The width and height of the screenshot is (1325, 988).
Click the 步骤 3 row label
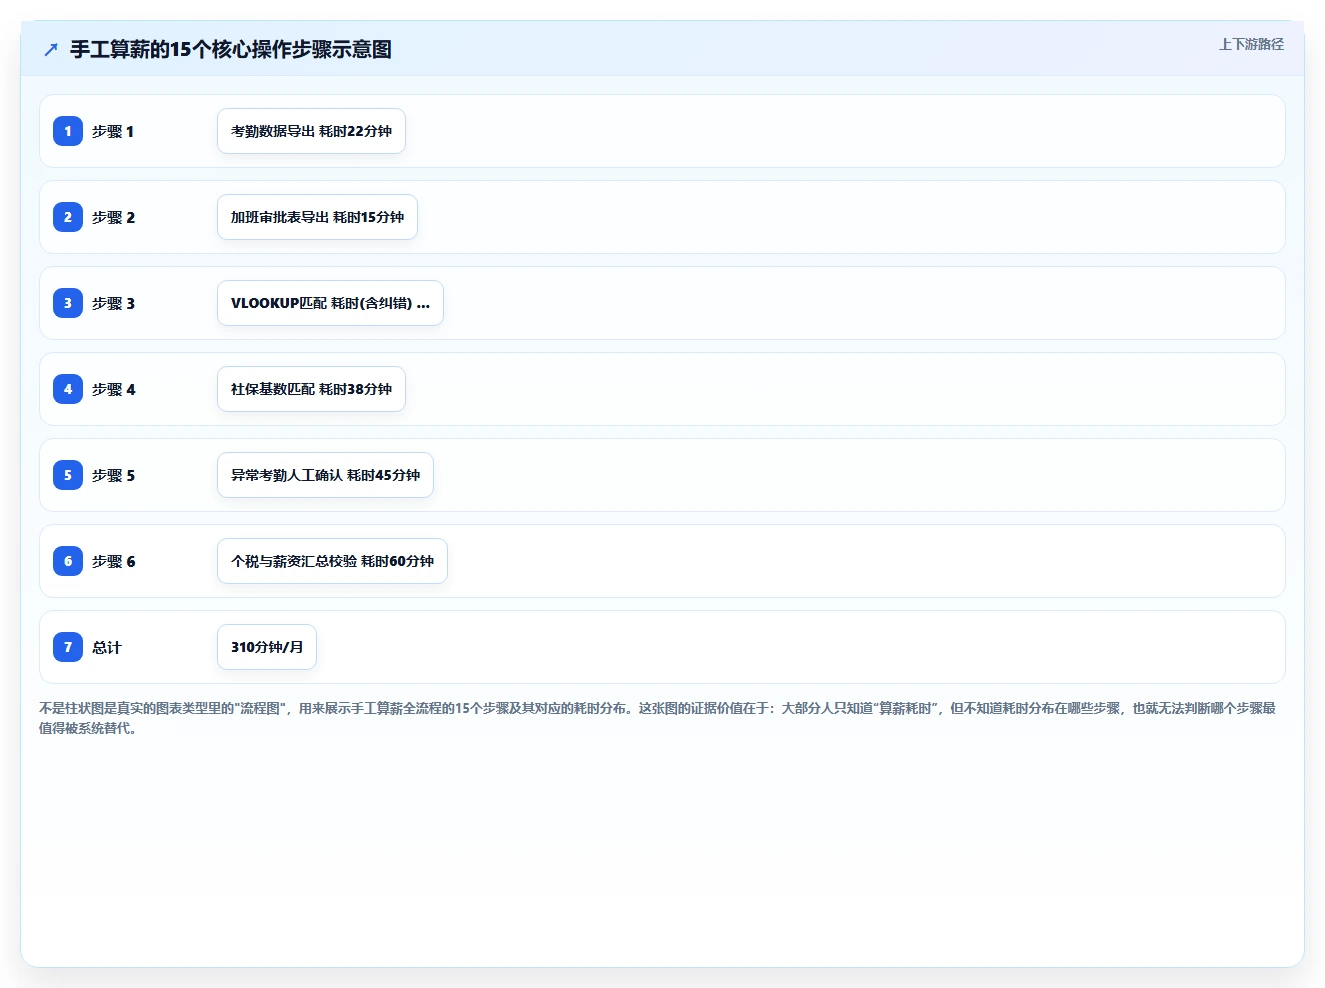113,303
